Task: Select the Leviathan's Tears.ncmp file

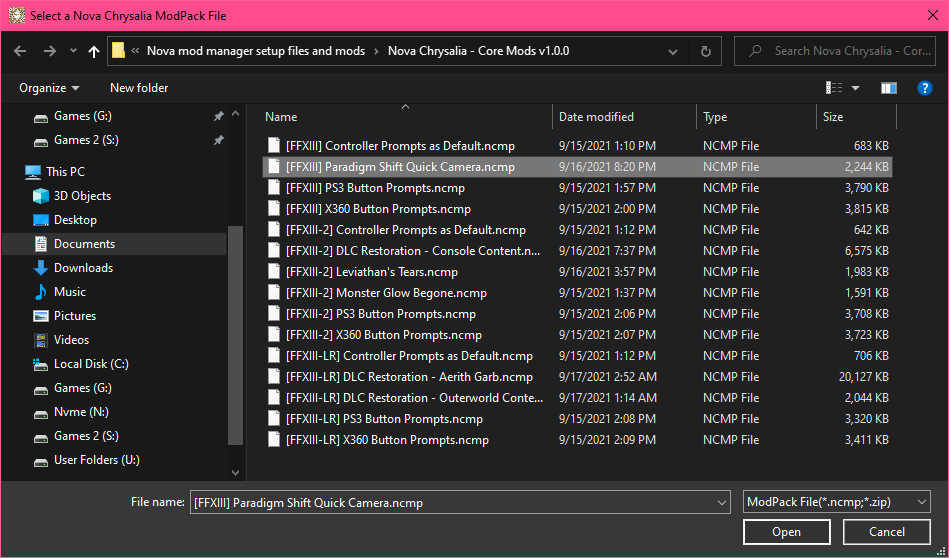Action: (371, 272)
